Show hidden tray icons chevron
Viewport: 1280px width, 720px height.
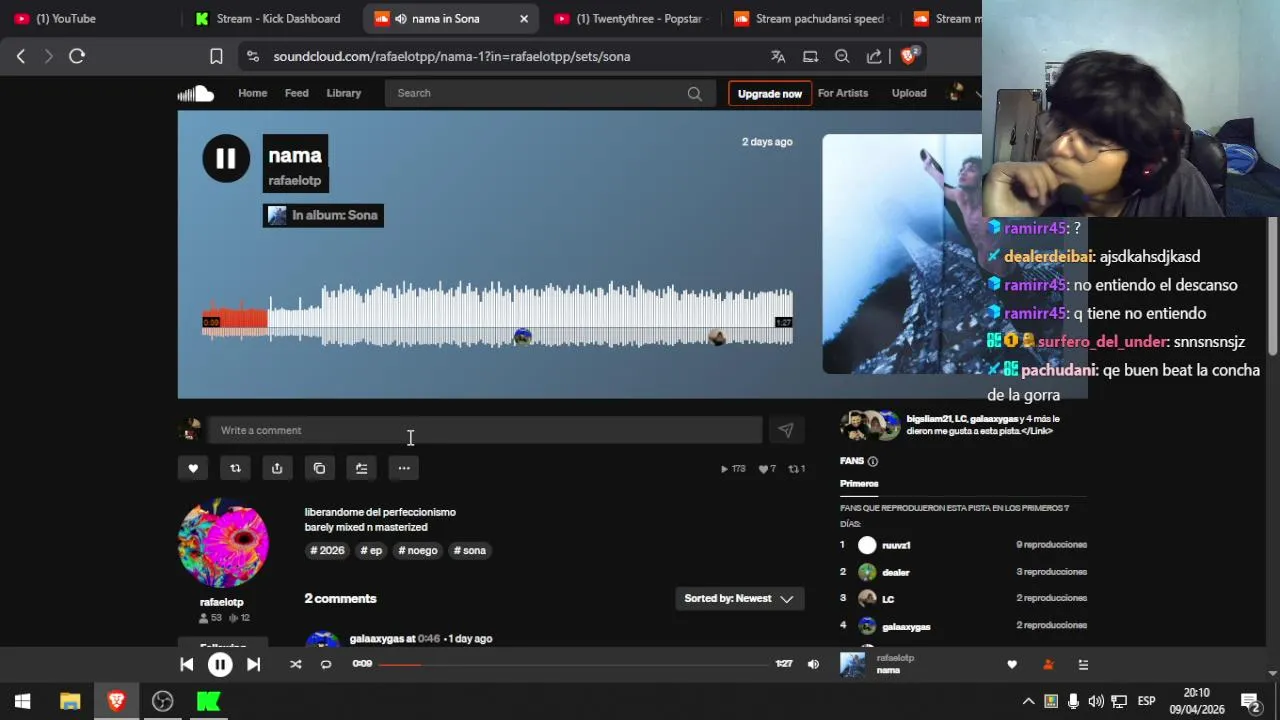point(1028,701)
